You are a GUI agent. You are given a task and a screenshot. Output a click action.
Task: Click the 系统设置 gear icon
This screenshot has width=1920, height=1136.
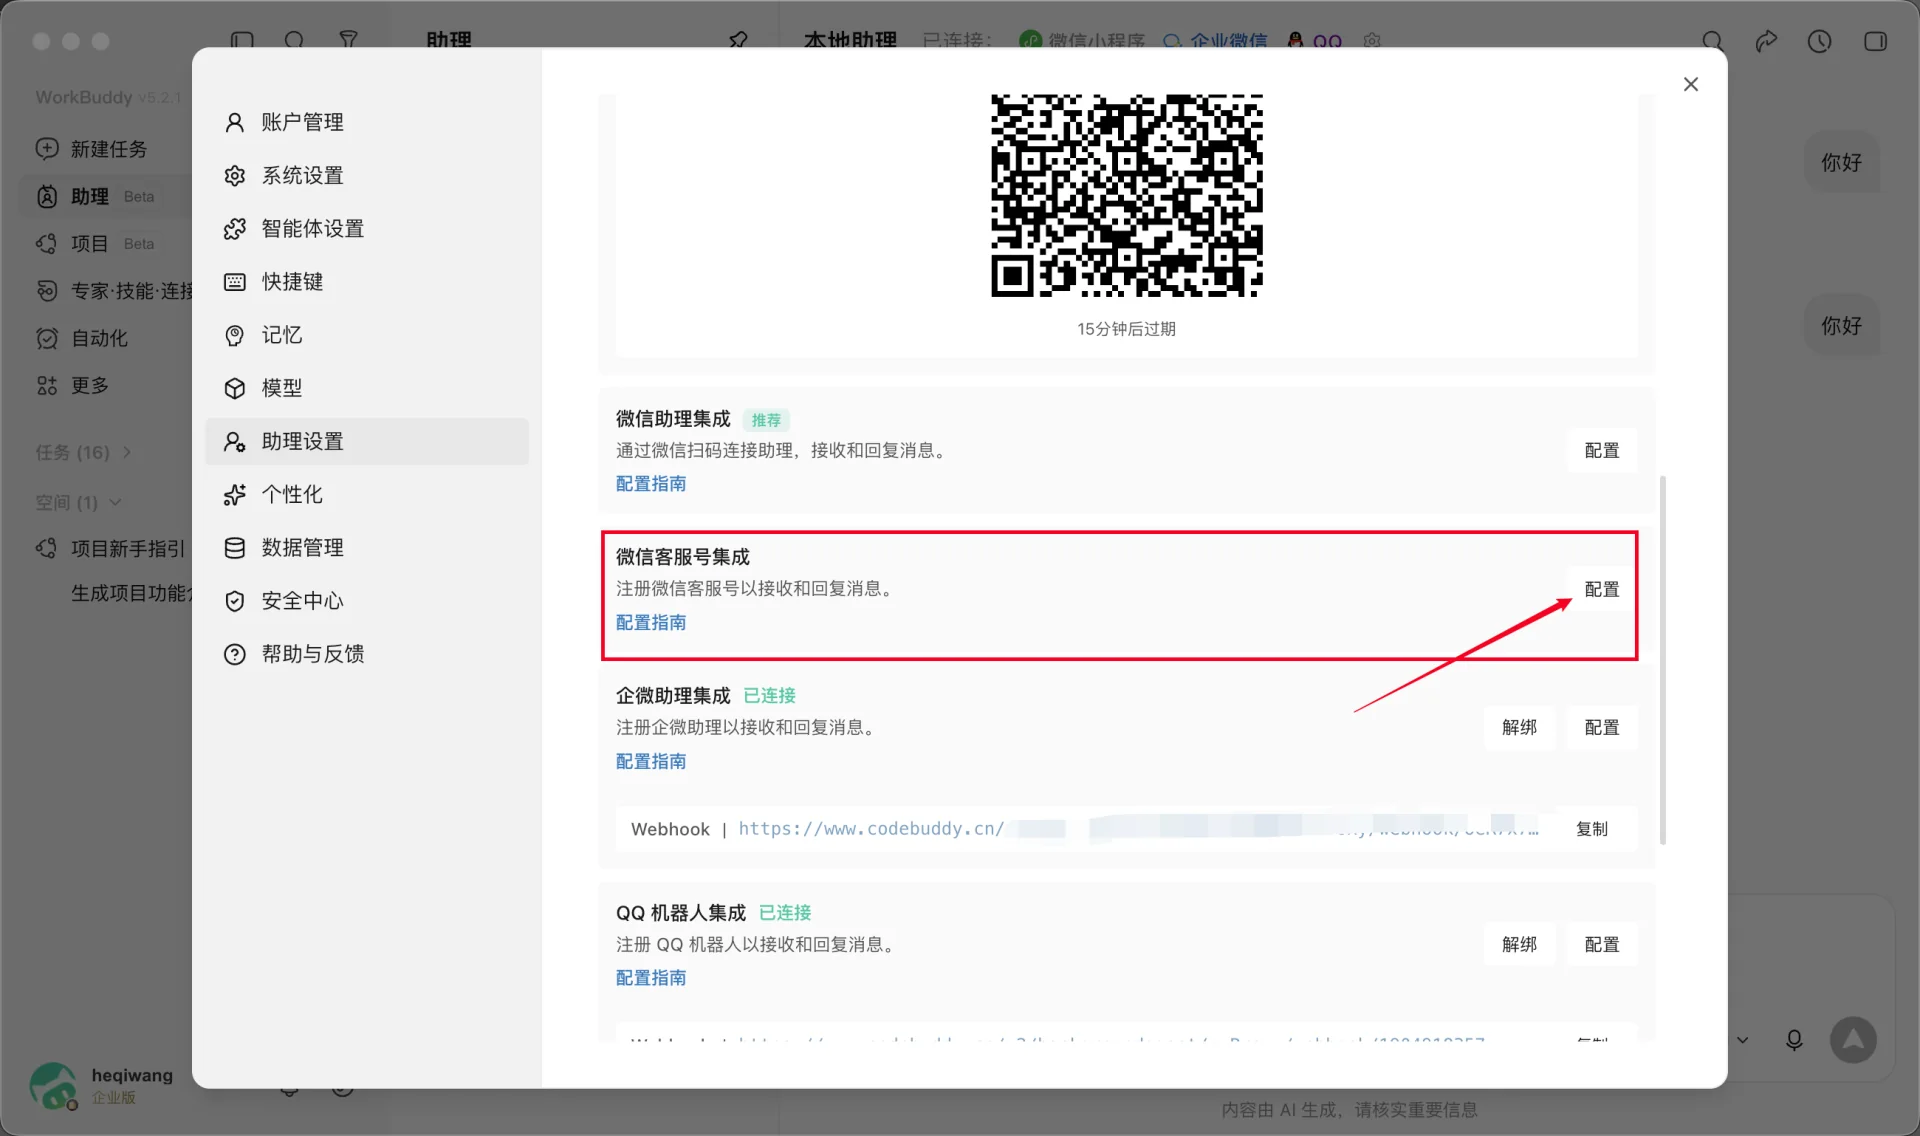click(234, 175)
